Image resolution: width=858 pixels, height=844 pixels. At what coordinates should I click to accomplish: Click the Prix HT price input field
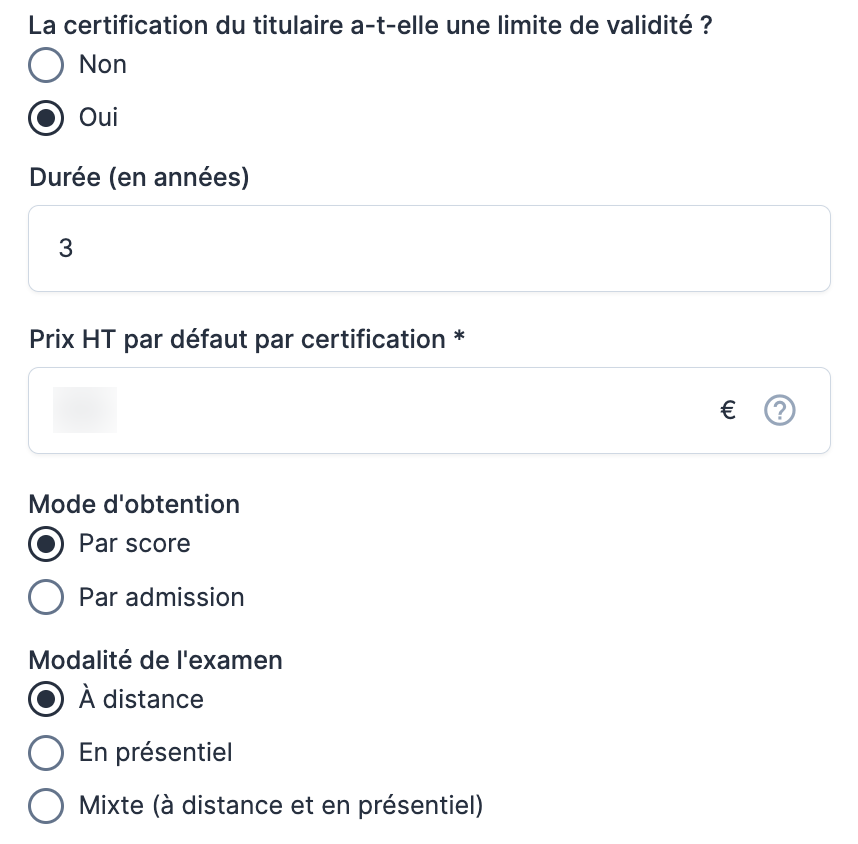click(380, 410)
